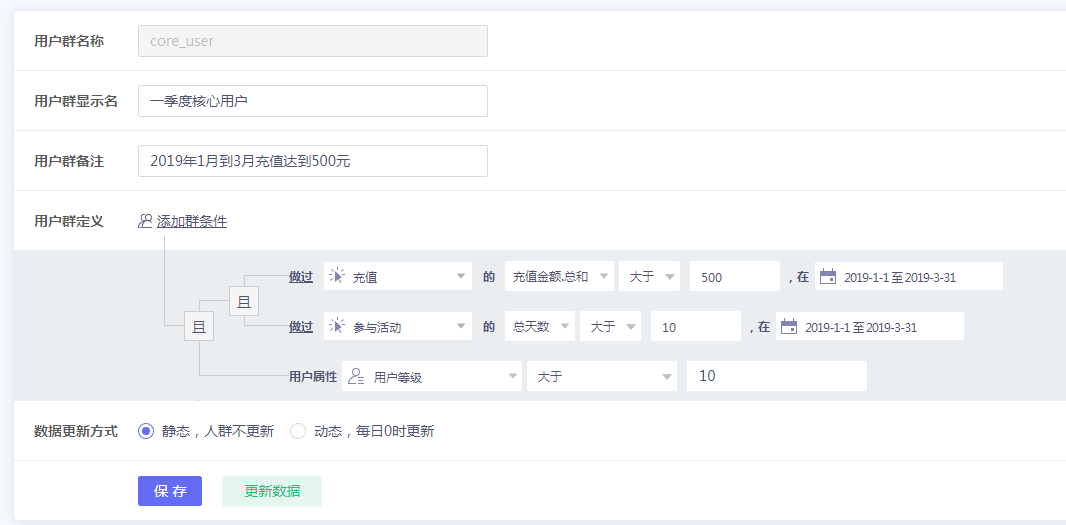This screenshot has width=1066, height=525.
Task: Click the user attribute icon beside 用户等级
Action: point(355,377)
